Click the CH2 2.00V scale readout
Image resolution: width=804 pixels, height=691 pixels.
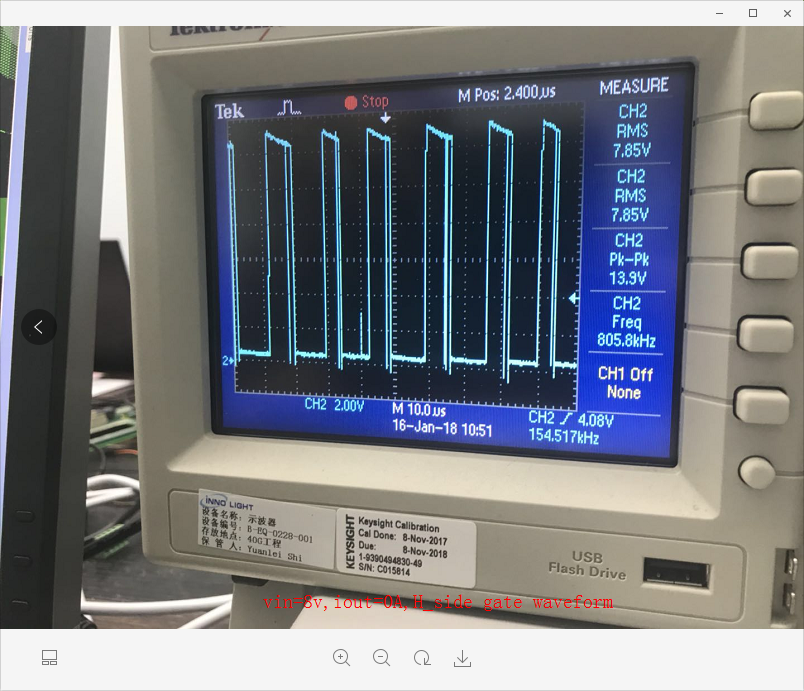[334, 405]
